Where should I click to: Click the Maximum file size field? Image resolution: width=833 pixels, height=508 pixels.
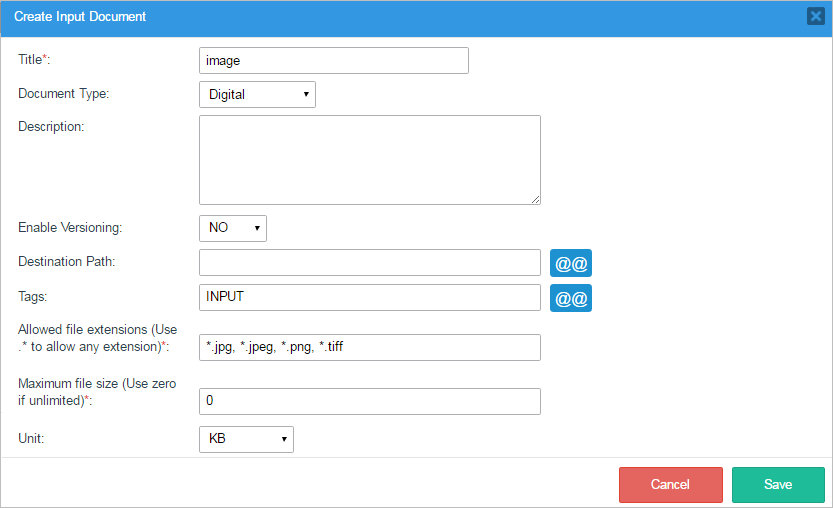369,401
